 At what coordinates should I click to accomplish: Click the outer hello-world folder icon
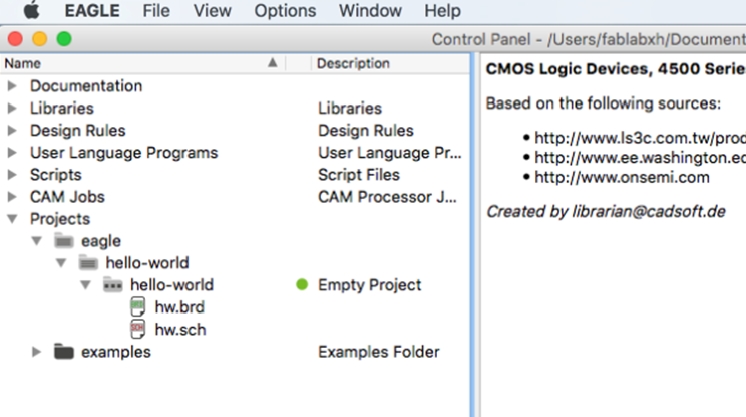(88, 262)
